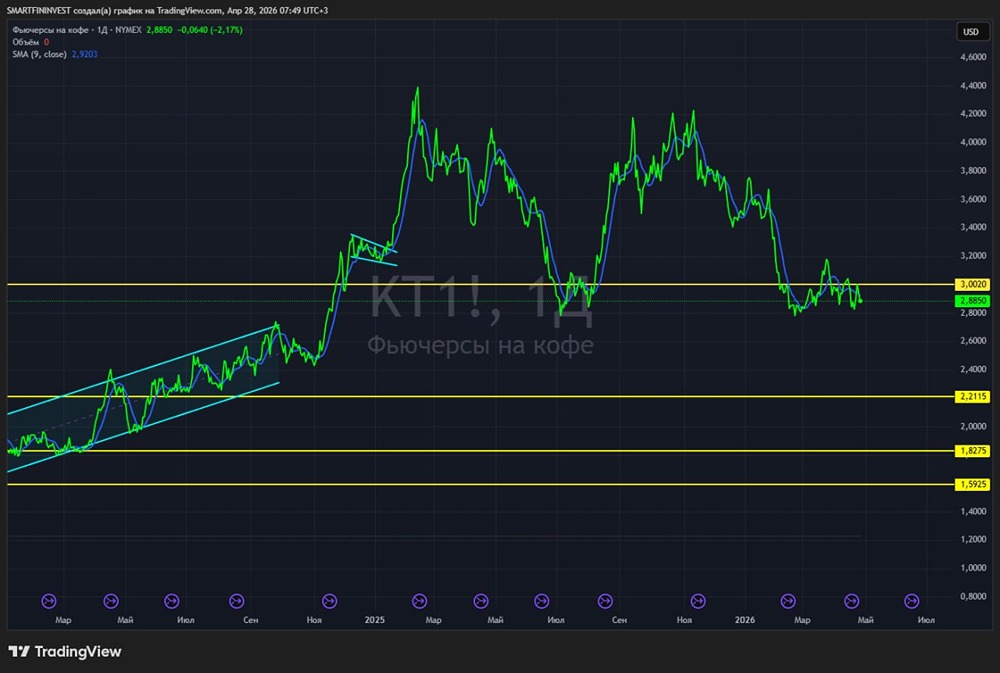Image resolution: width=1000 pixels, height=673 pixels.
Task: Click the 2,0000 value on price axis
Action: coord(973,426)
